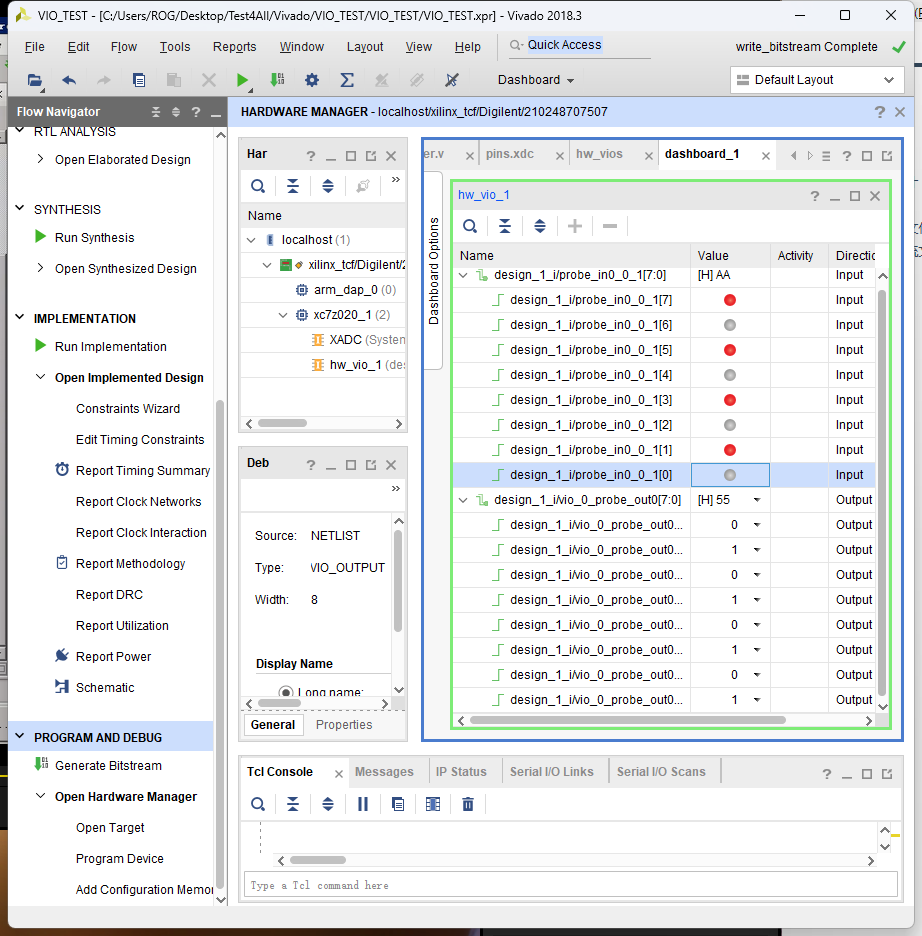Collapse all in the Hardware panel toolbar
The height and width of the screenshot is (936, 922).
292,186
